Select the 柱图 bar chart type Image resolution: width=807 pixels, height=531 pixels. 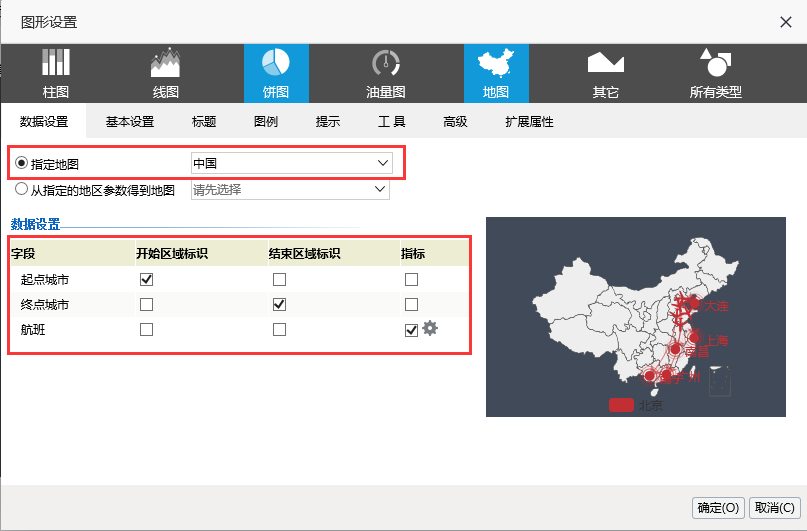(x=56, y=73)
